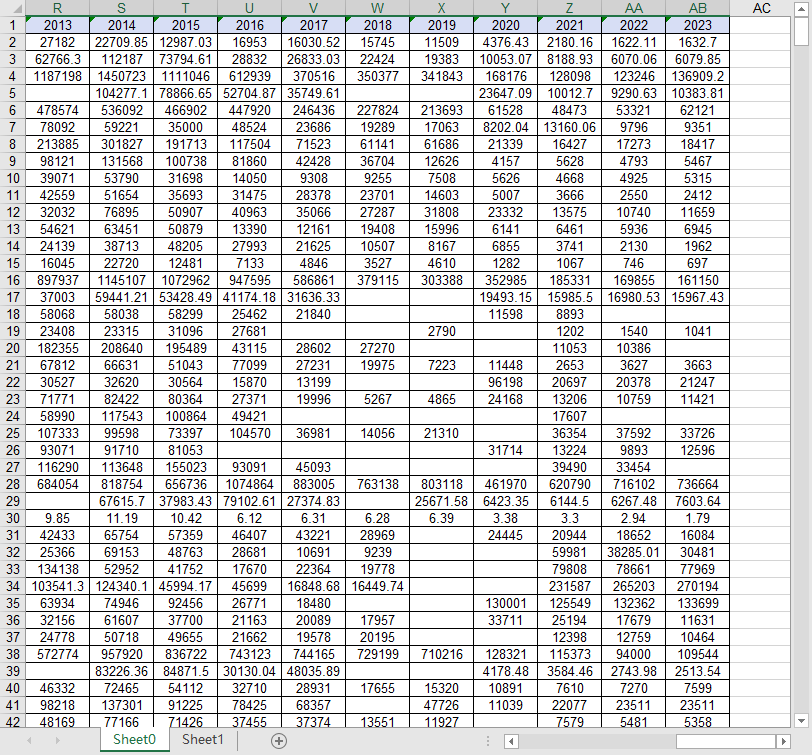This screenshot has width=812, height=755.
Task: Click the 2023 header cell
Action: click(x=698, y=25)
